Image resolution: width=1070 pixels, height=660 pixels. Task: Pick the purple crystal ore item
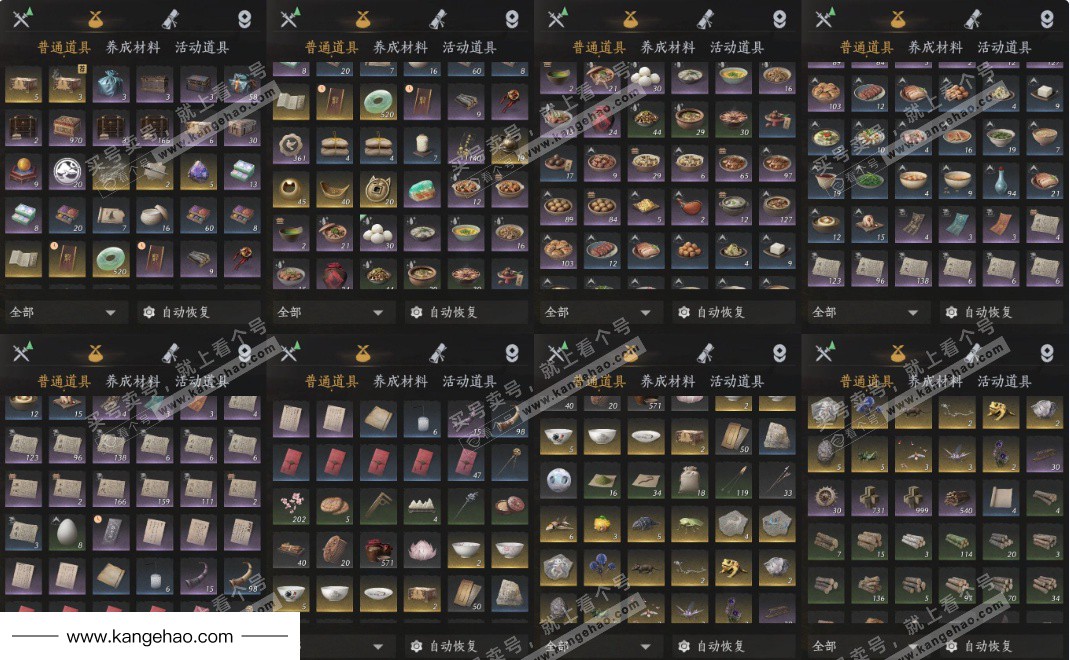click(199, 173)
